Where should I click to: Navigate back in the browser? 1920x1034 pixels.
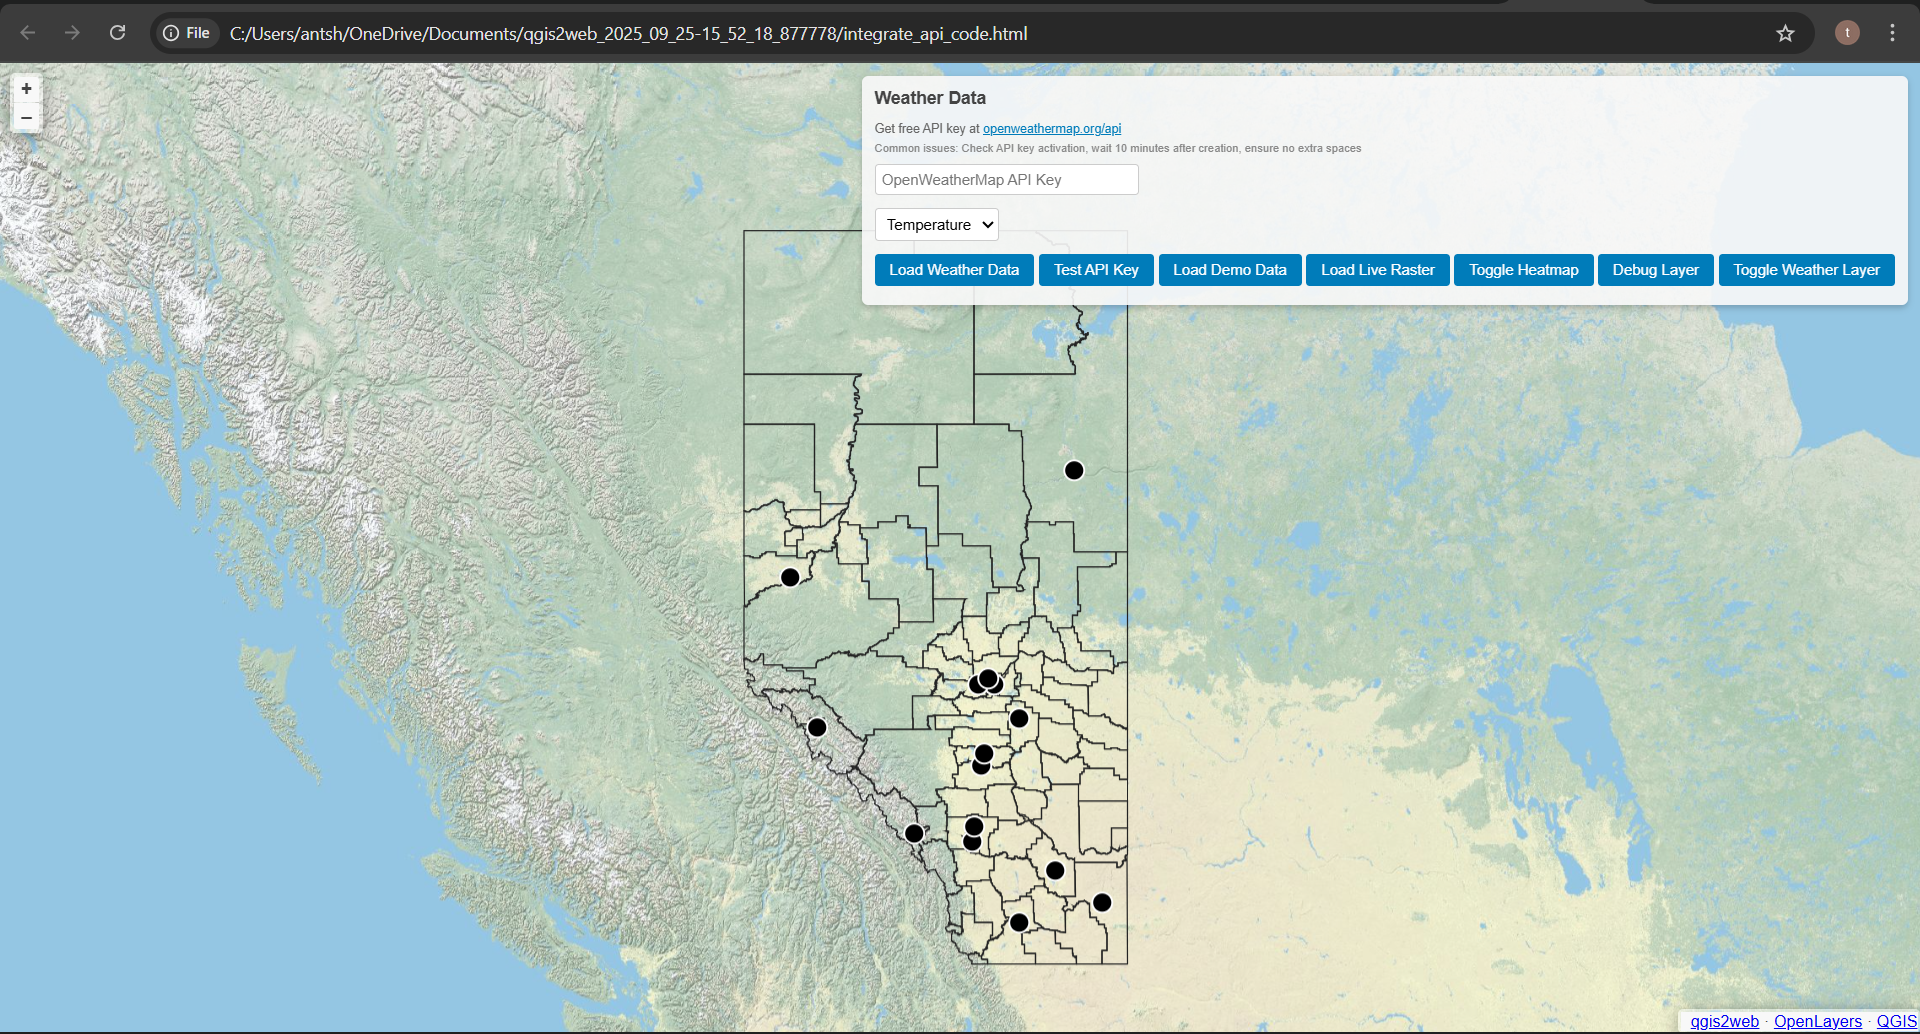[x=28, y=33]
